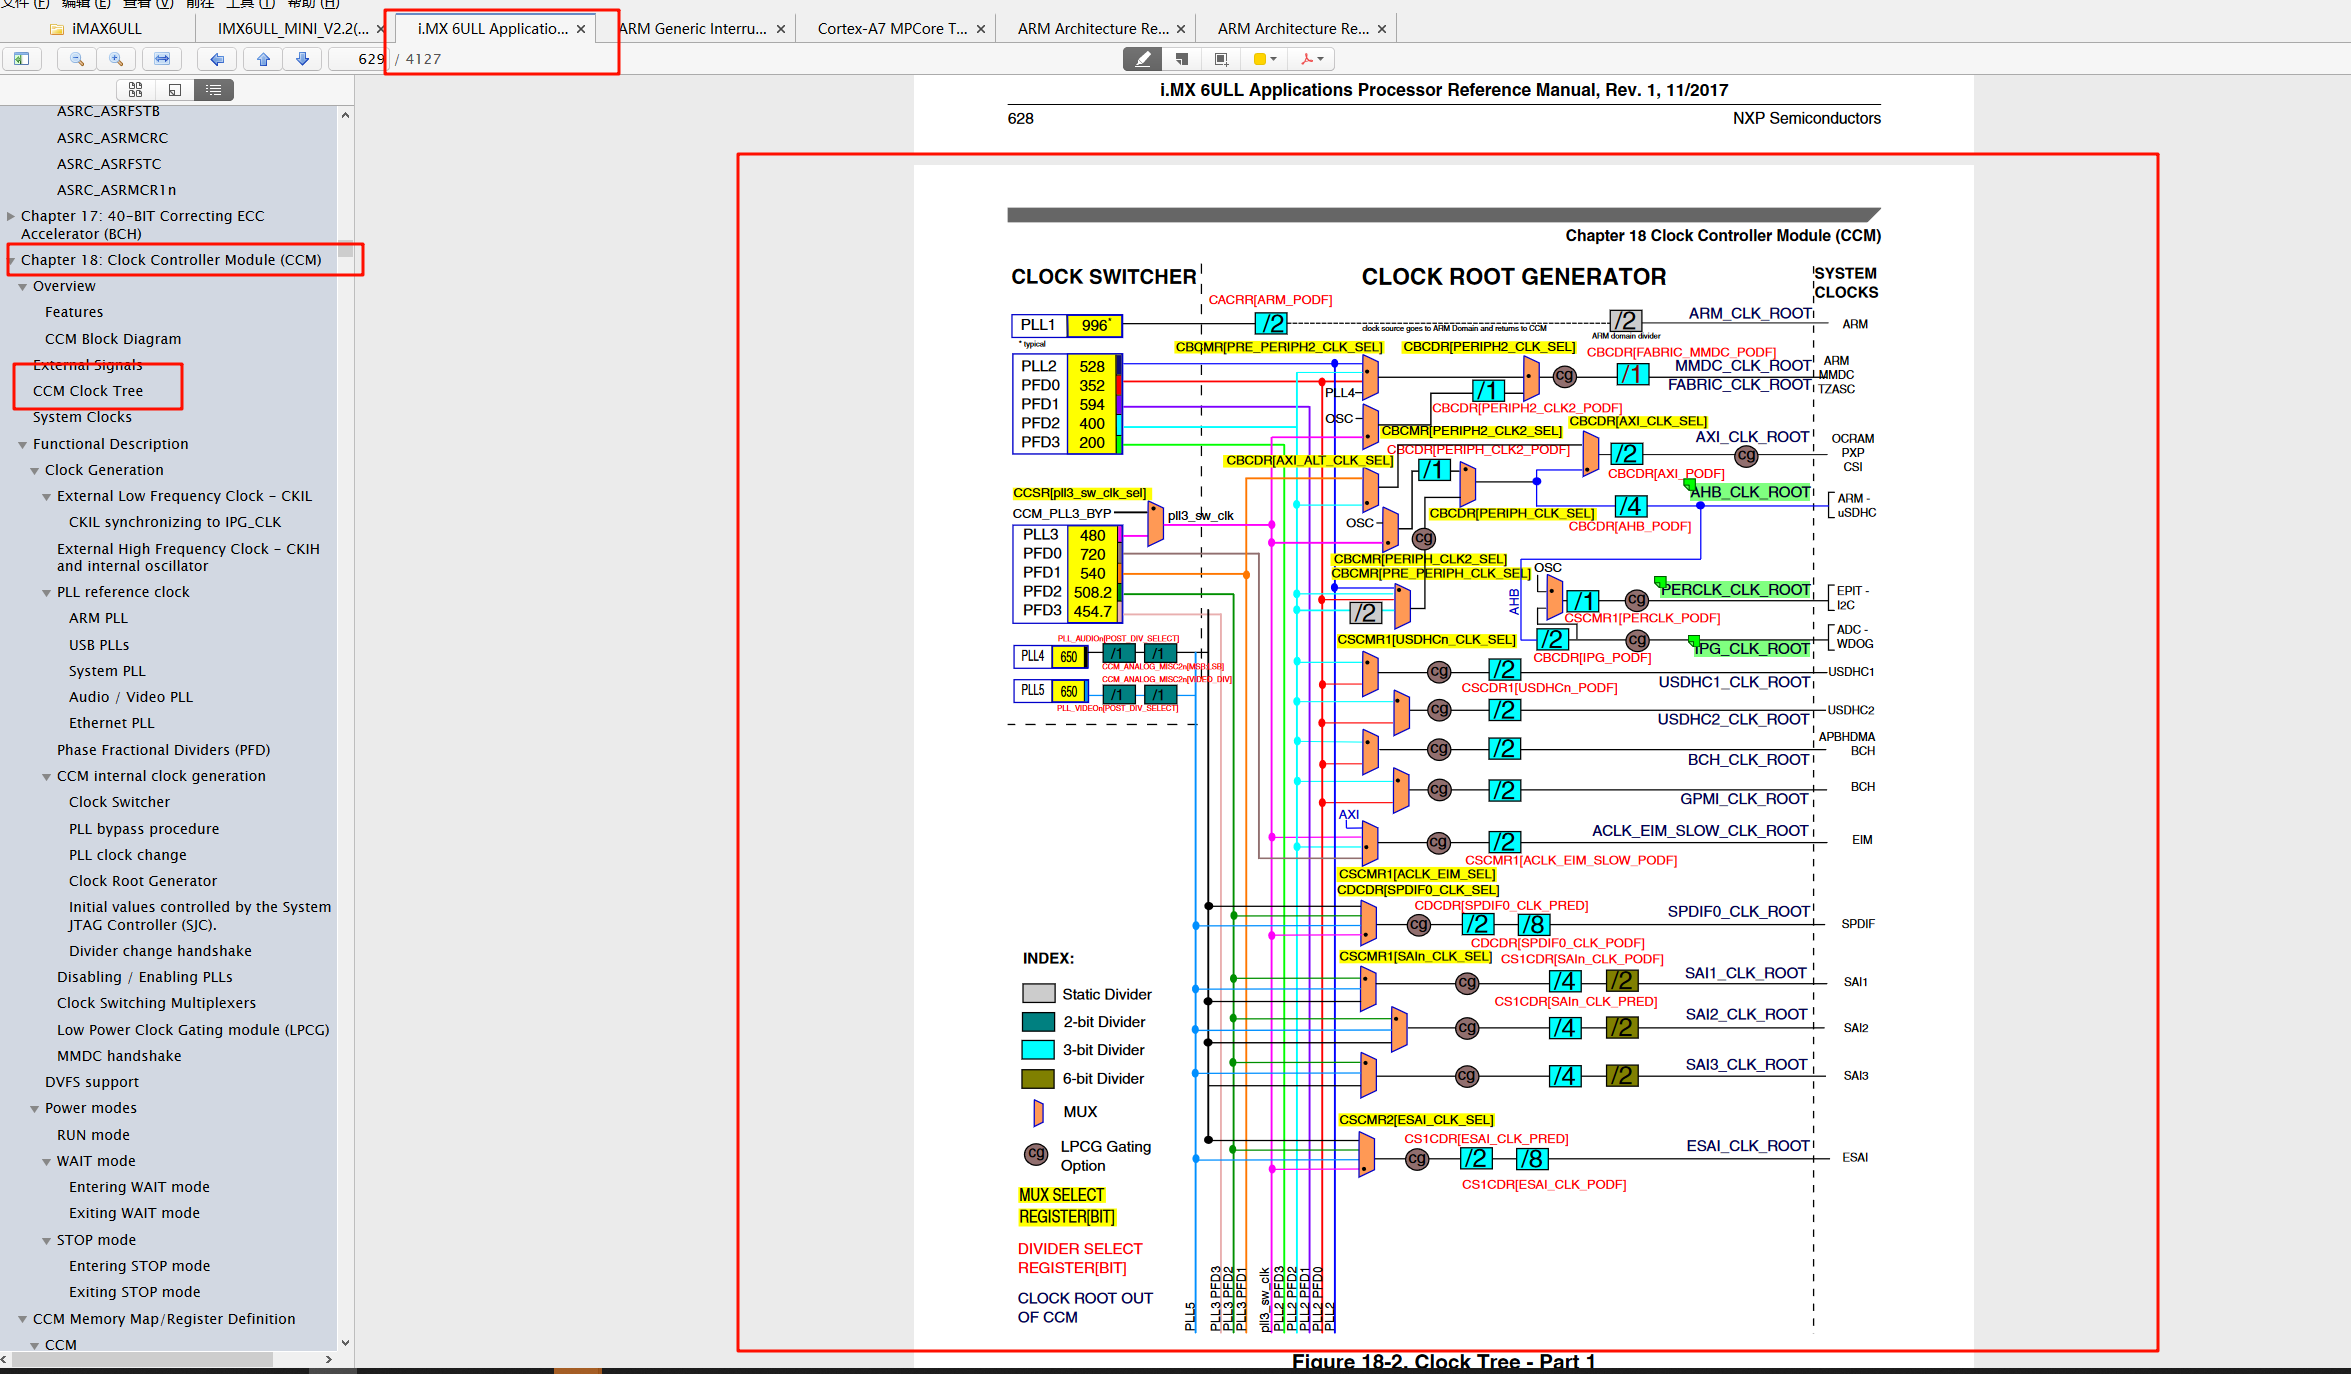The image size is (2351, 1374).
Task: Open the RUN mode bookmark
Action: 93,1135
